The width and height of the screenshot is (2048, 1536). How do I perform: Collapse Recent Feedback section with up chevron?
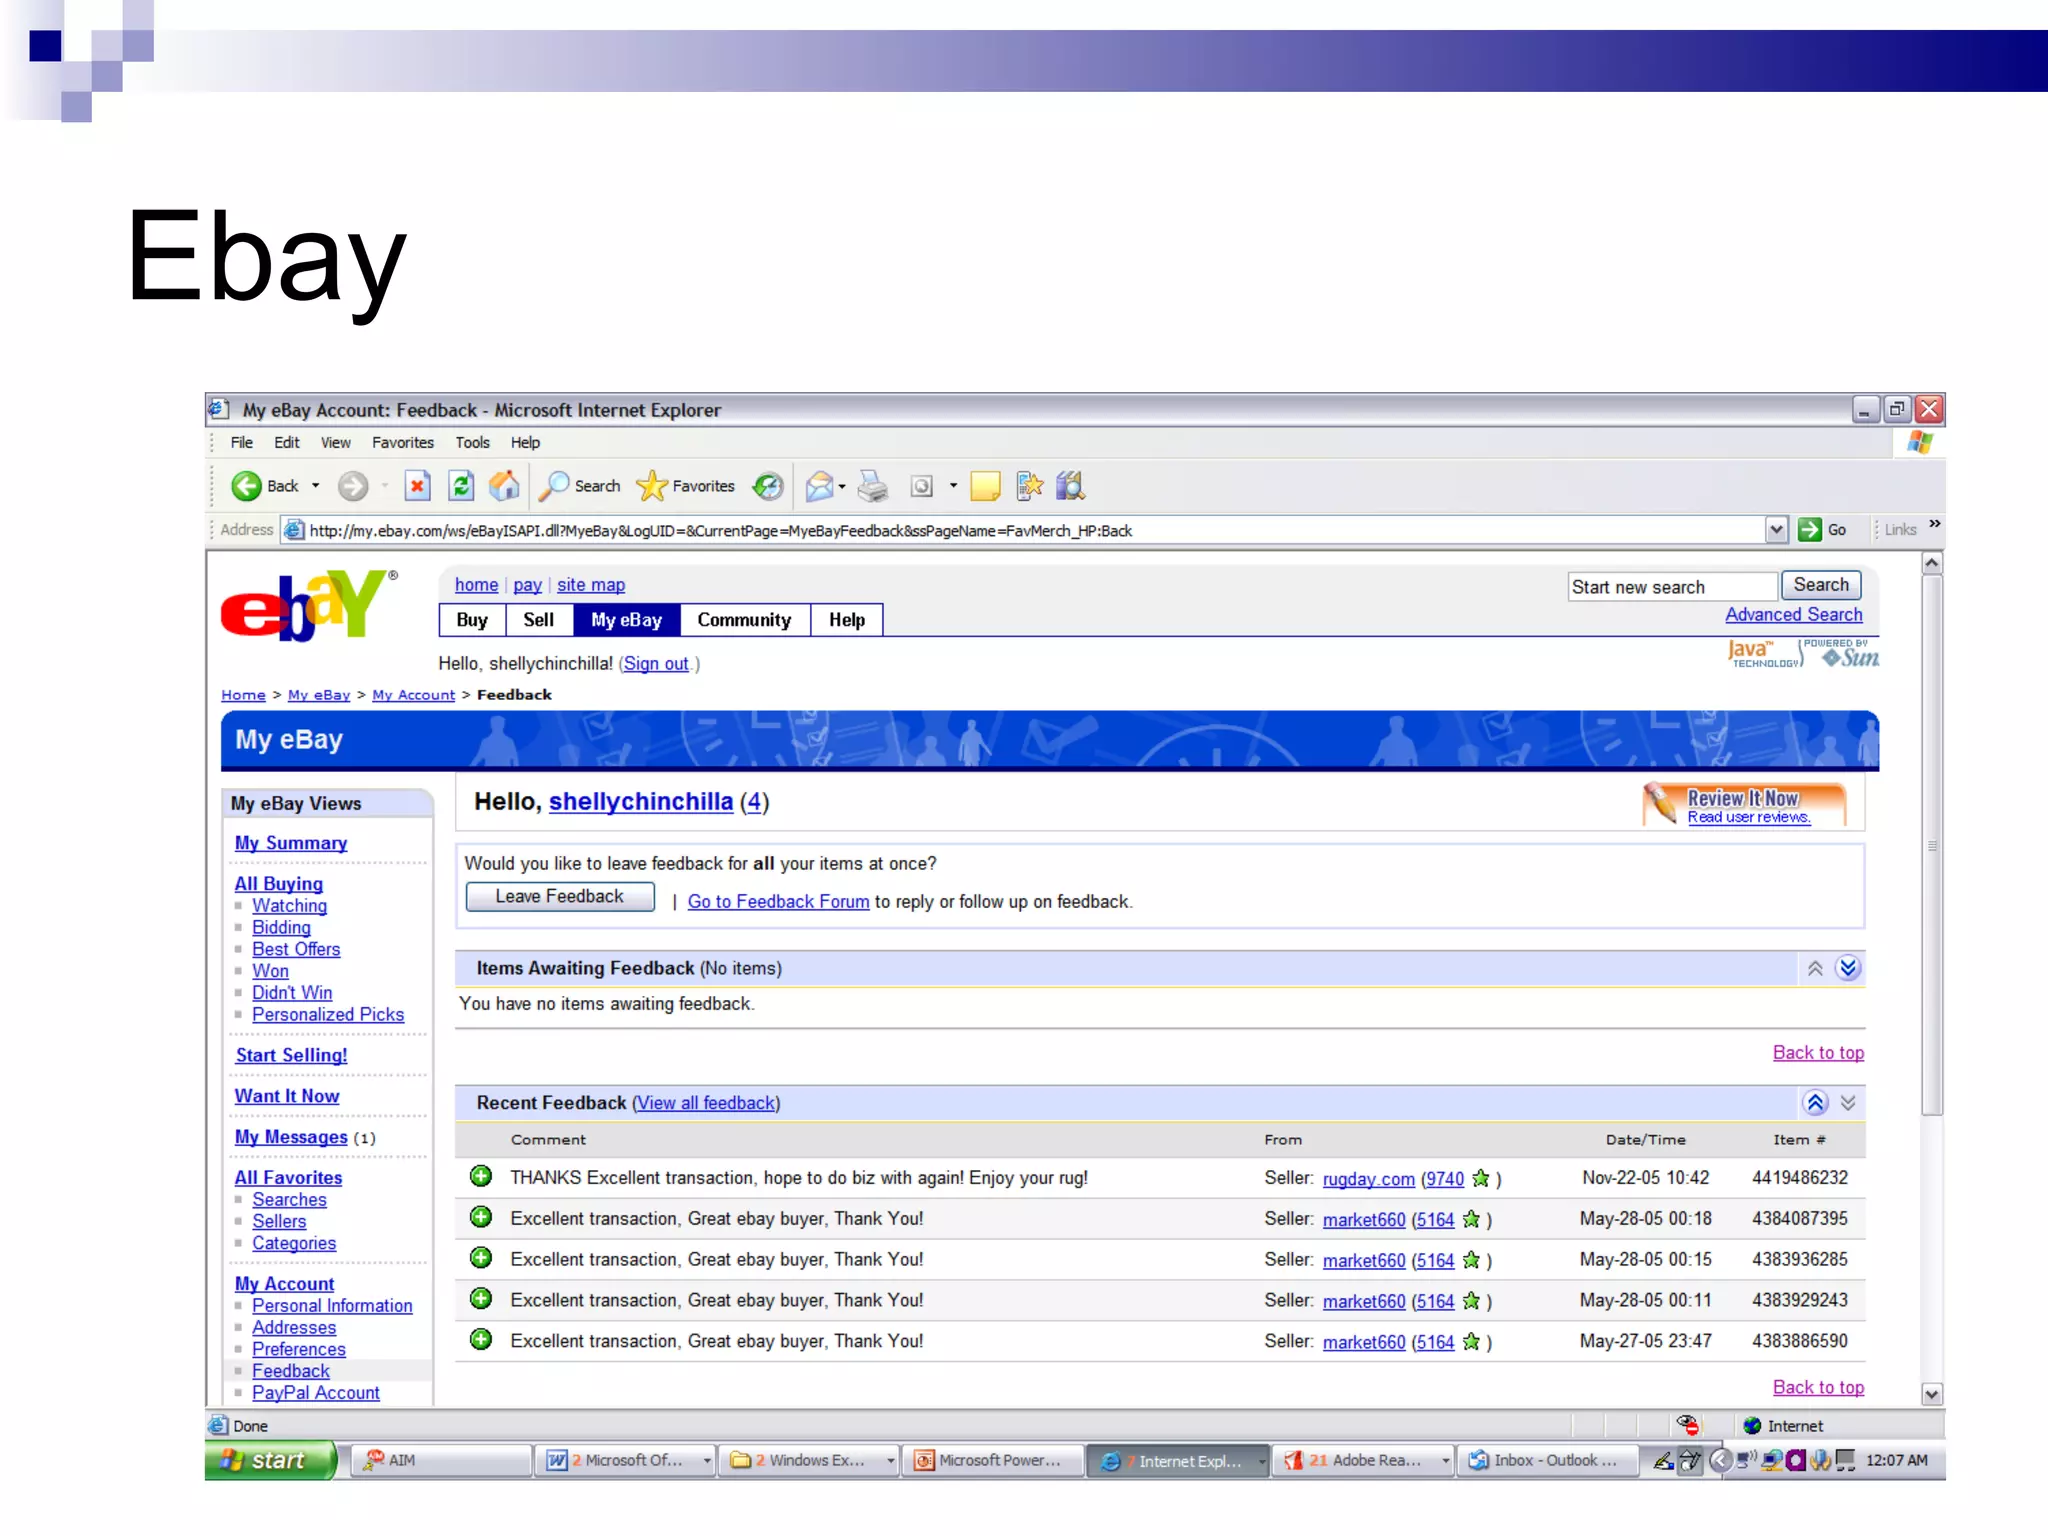coord(1816,1102)
